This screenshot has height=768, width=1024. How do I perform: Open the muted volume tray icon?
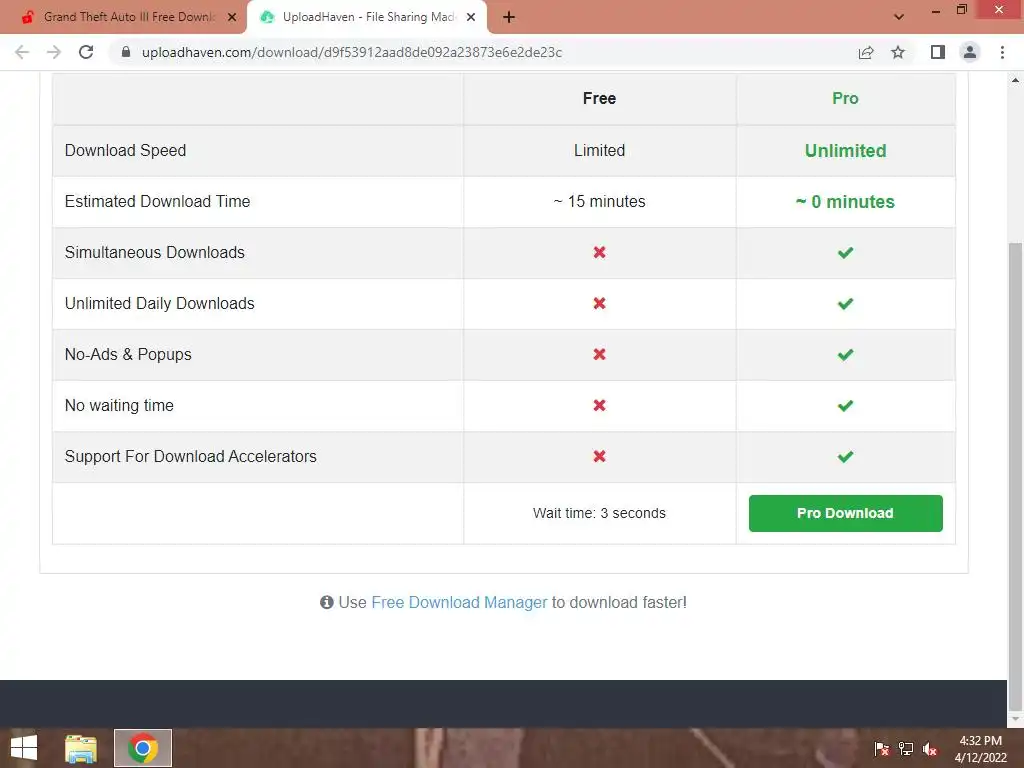930,749
